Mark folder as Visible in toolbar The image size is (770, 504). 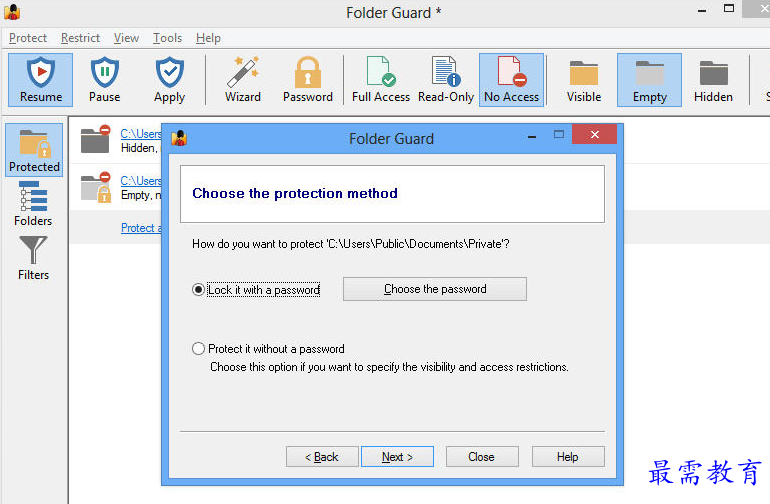(x=584, y=80)
